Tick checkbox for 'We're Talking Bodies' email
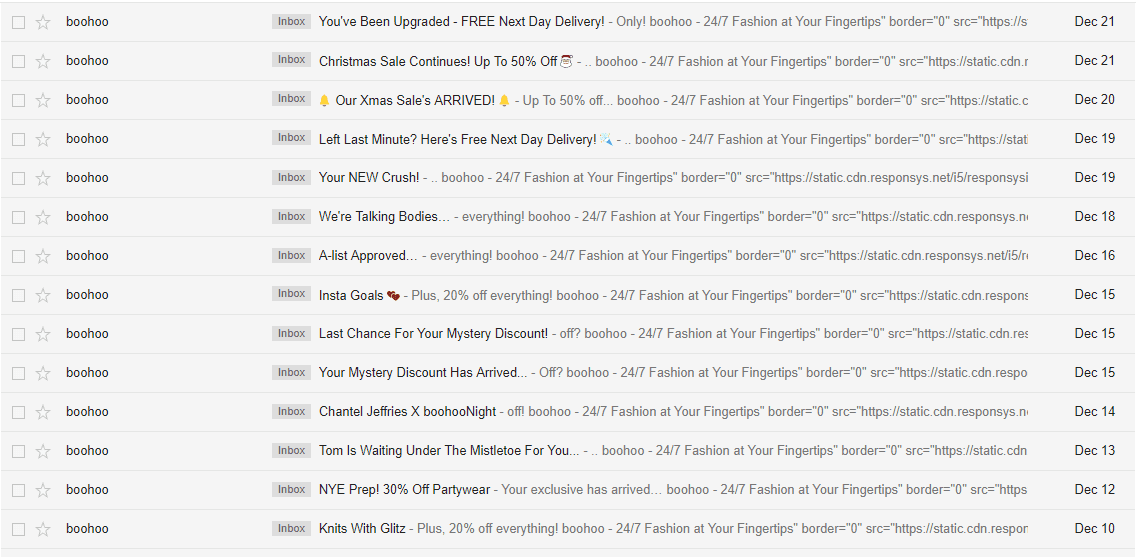Image resolution: width=1136 pixels, height=557 pixels. point(18,217)
